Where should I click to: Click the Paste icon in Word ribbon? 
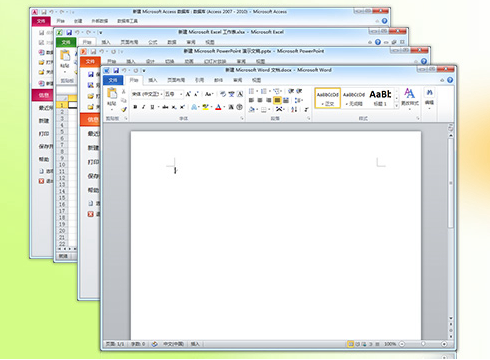pos(112,93)
